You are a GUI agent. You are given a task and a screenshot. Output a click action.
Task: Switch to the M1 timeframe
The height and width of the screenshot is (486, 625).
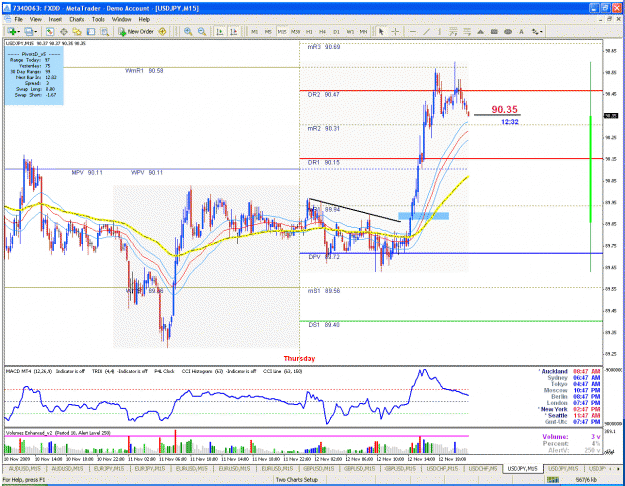tap(255, 31)
